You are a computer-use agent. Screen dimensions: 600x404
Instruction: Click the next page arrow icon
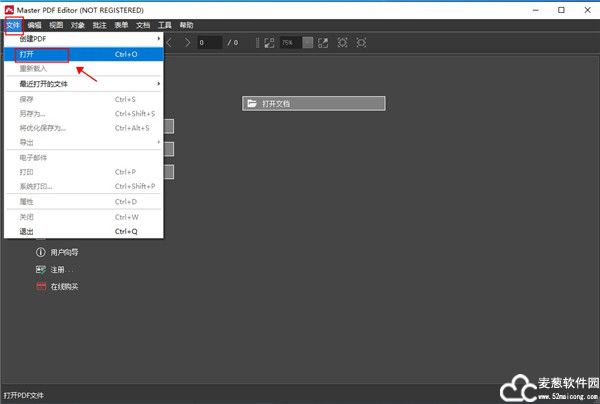[186, 43]
